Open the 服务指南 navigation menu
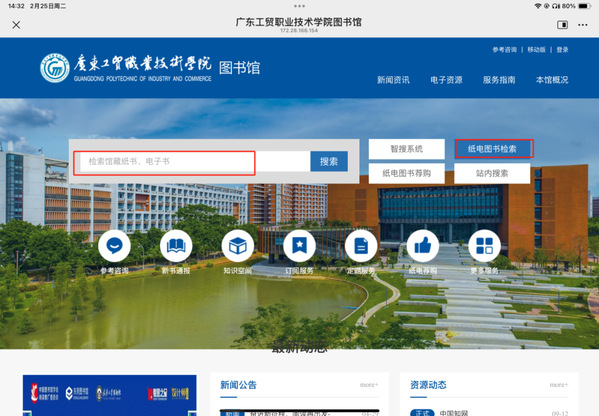Viewport: 599px width, 416px height. pos(499,80)
